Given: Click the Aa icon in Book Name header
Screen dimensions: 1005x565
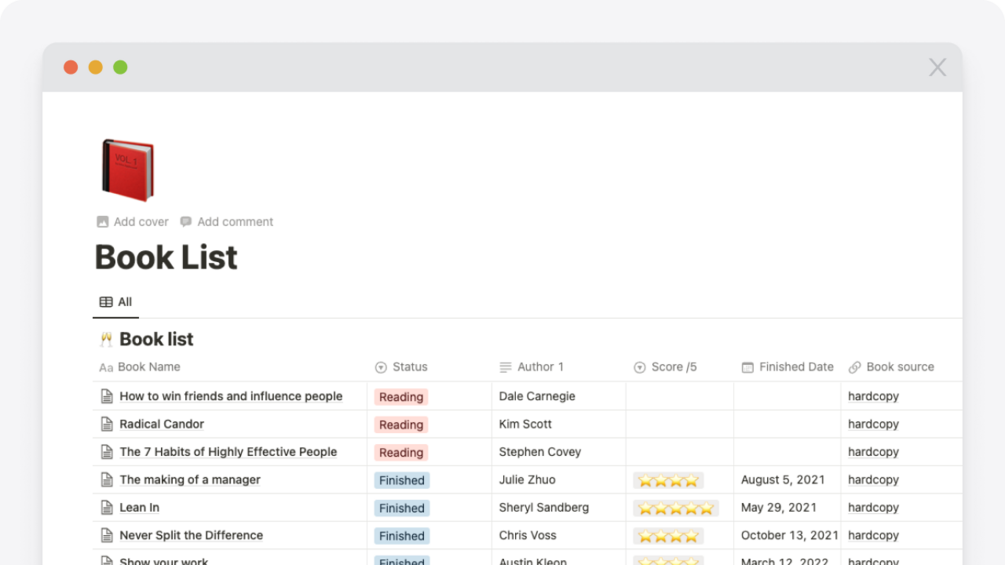Looking at the screenshot, I should [106, 368].
